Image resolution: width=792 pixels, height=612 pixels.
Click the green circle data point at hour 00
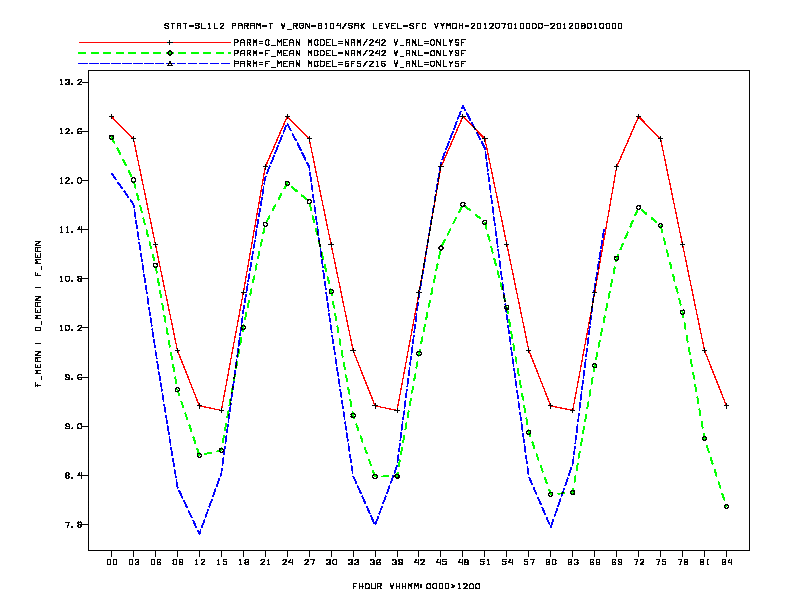pos(112,137)
